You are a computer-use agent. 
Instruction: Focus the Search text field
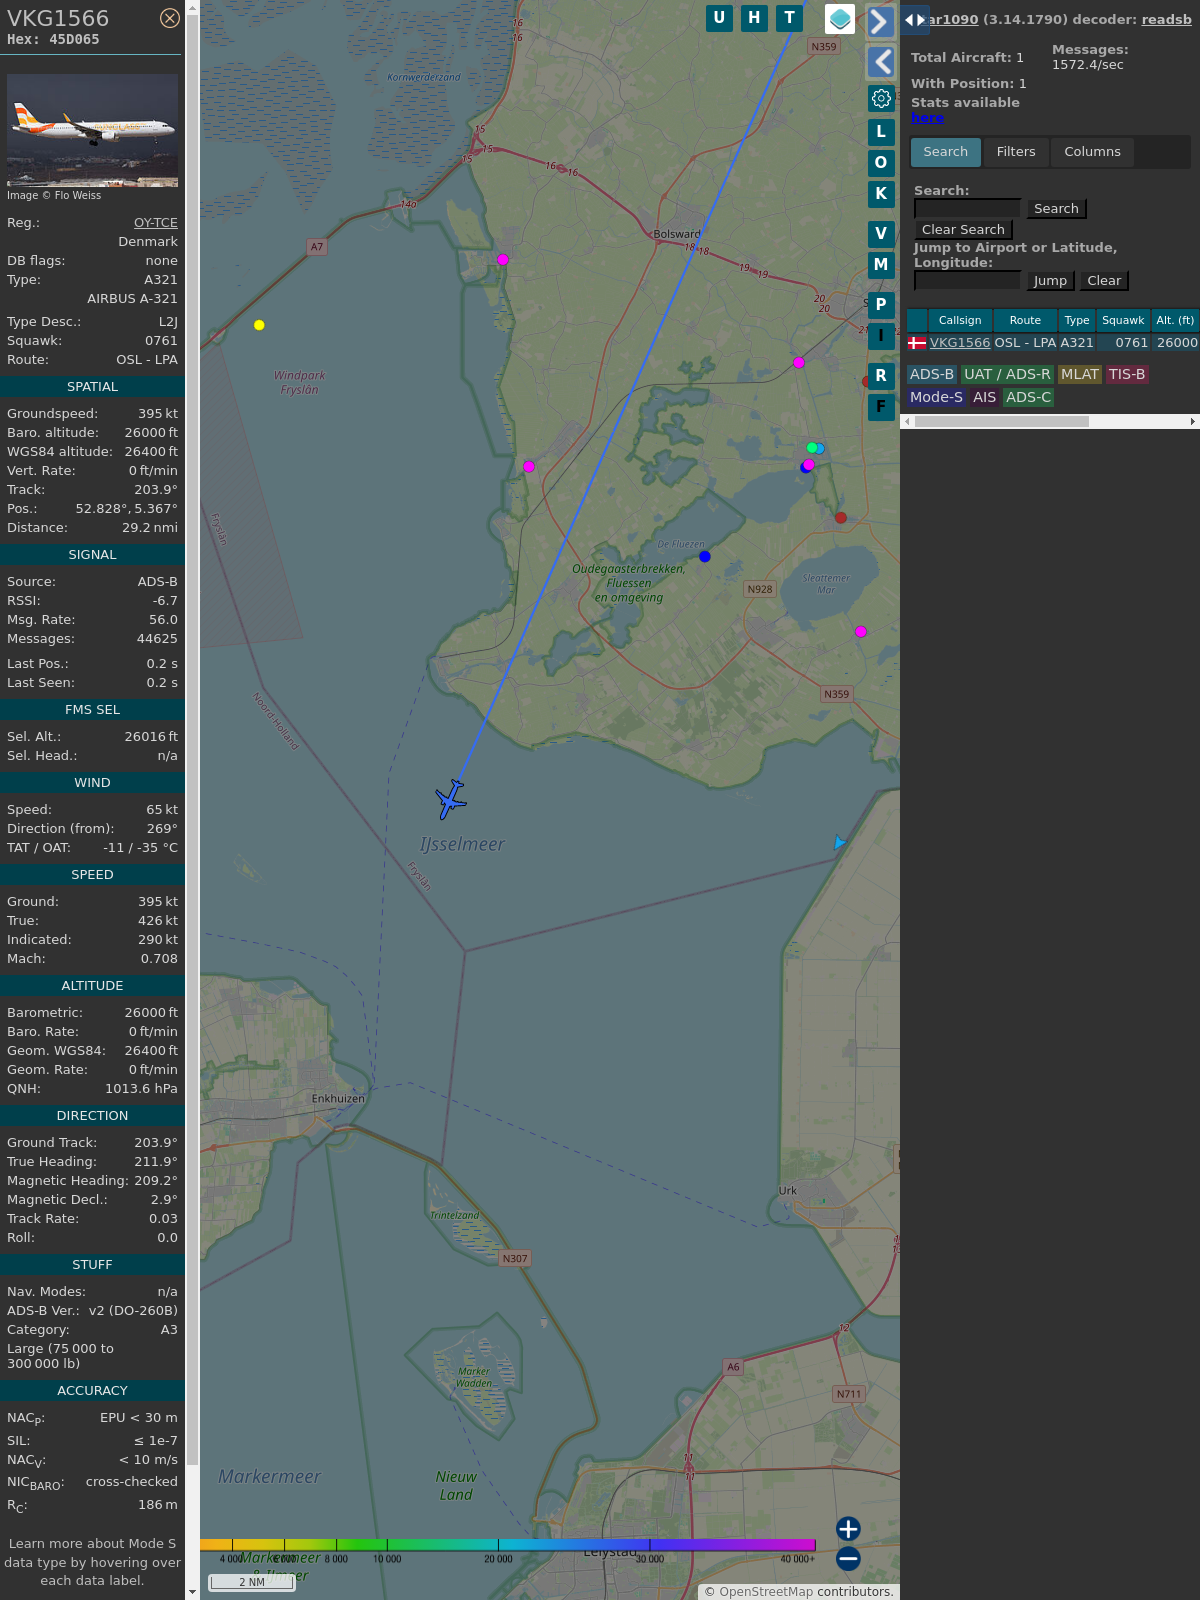pyautogui.click(x=968, y=208)
